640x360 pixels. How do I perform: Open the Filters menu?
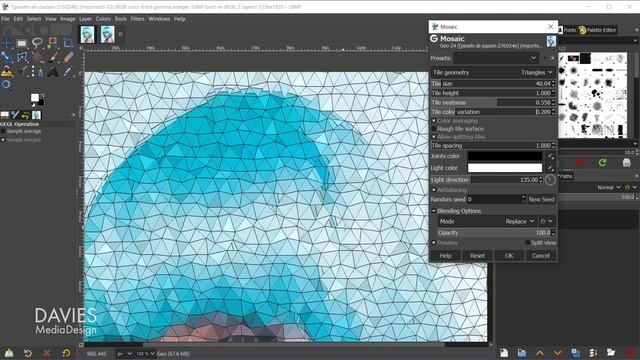pos(138,19)
